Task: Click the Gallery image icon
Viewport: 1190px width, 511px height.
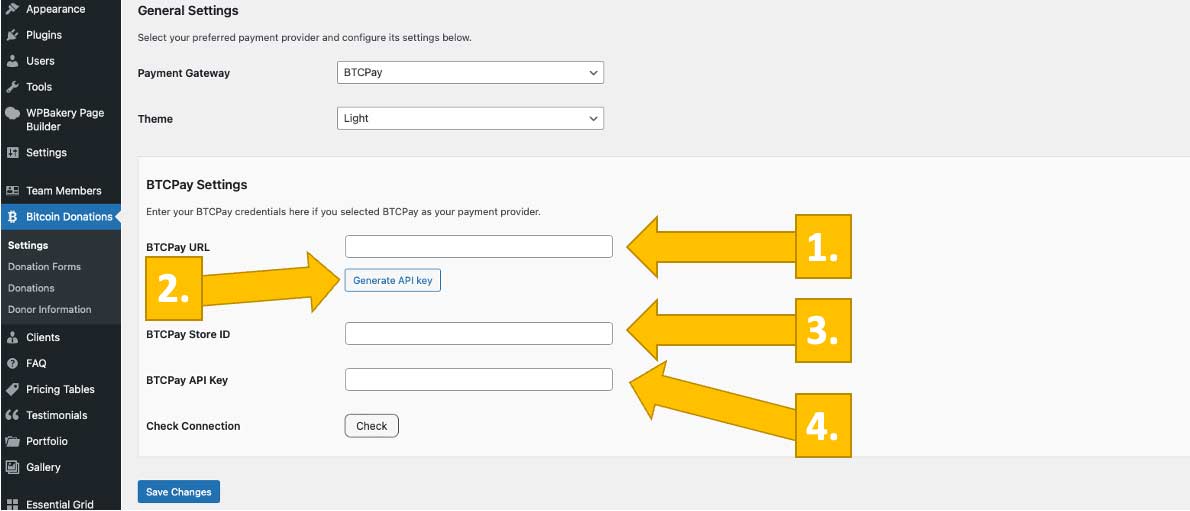Action: pos(12,467)
